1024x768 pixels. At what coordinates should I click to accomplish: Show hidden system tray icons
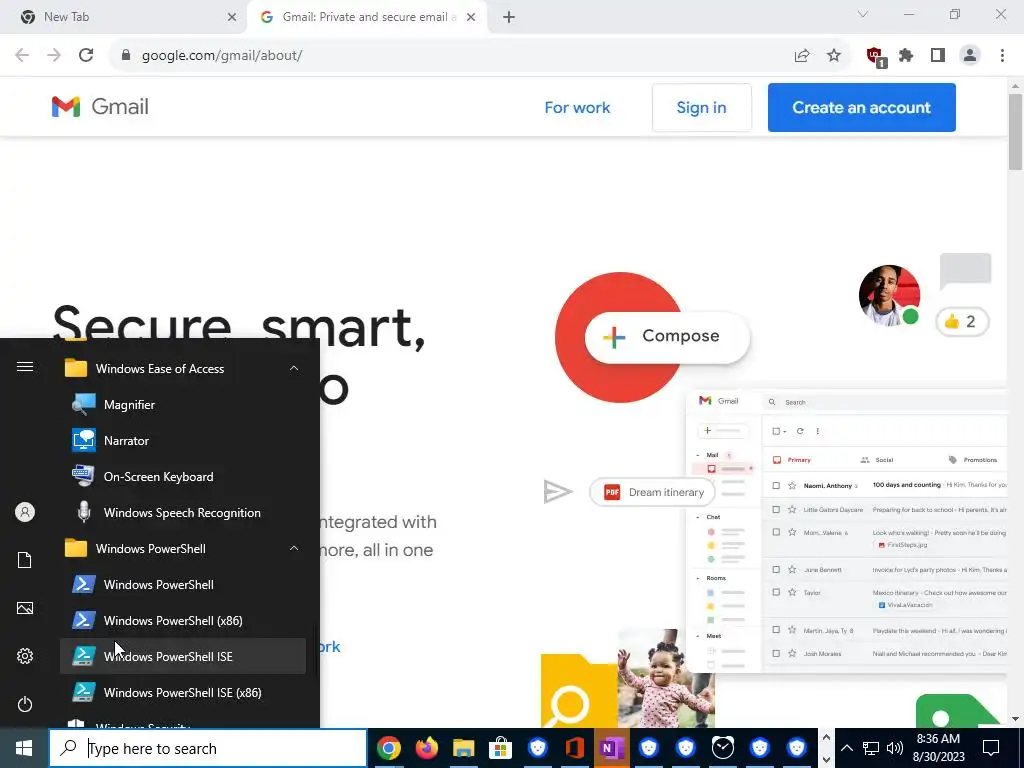(846, 748)
